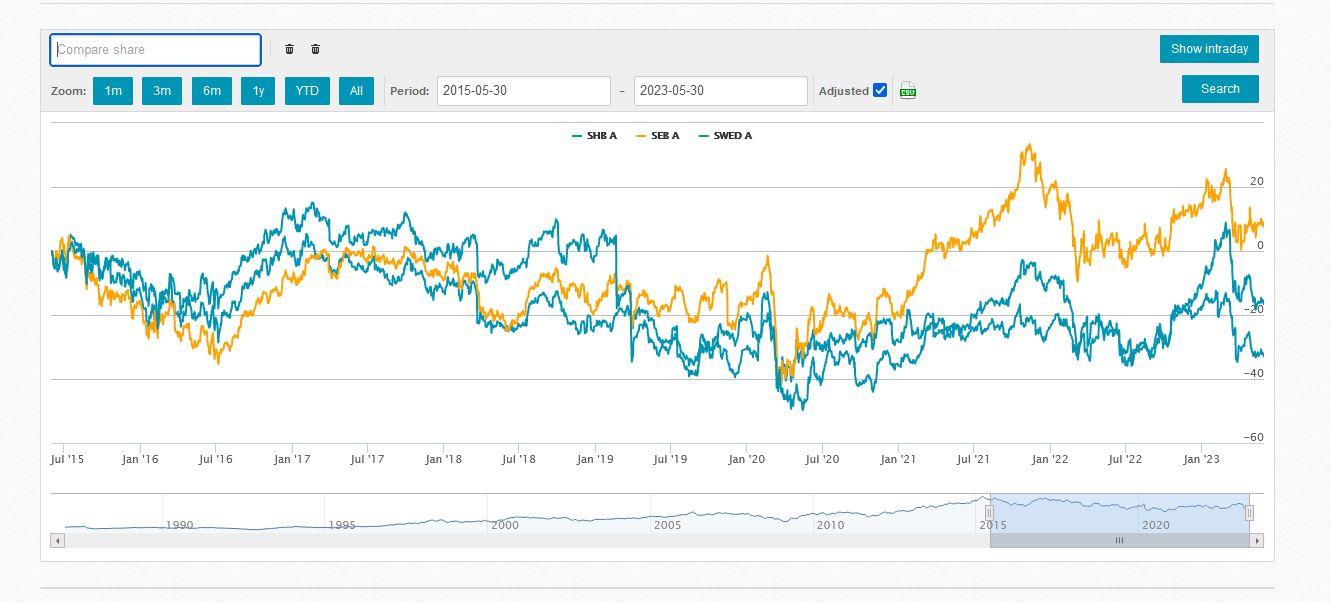Screen dimensions: 1331x603
Task: Click the first trash can icon
Action: coord(289,49)
